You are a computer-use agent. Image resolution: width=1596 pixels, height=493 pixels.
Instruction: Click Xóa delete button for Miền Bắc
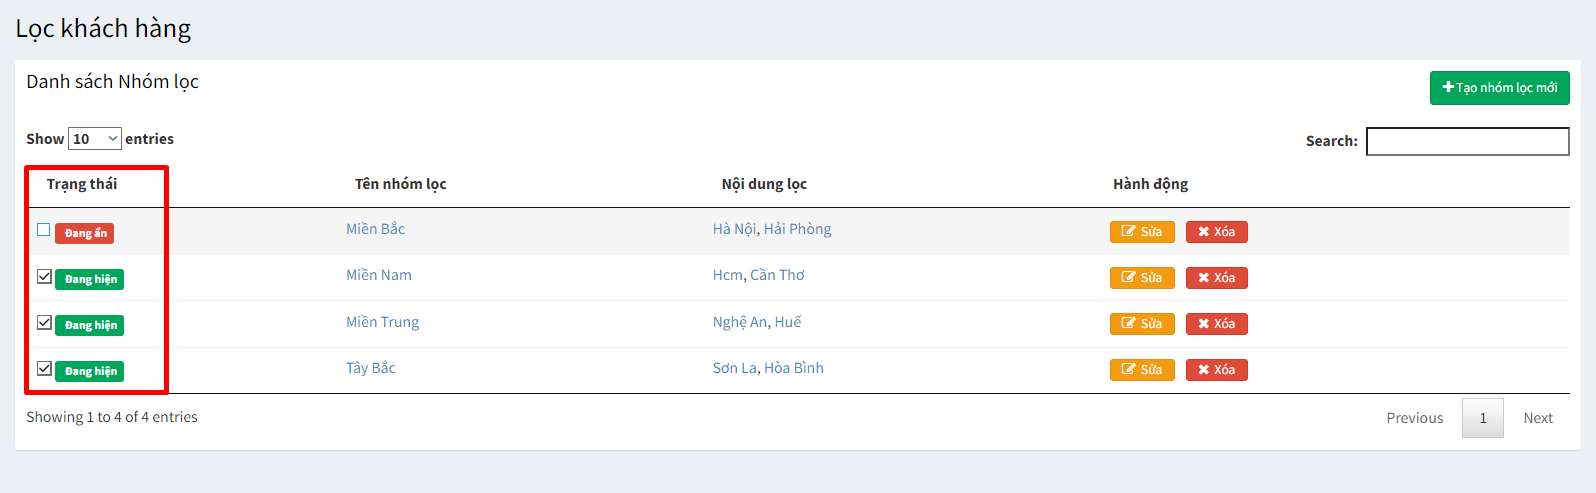tap(1216, 232)
